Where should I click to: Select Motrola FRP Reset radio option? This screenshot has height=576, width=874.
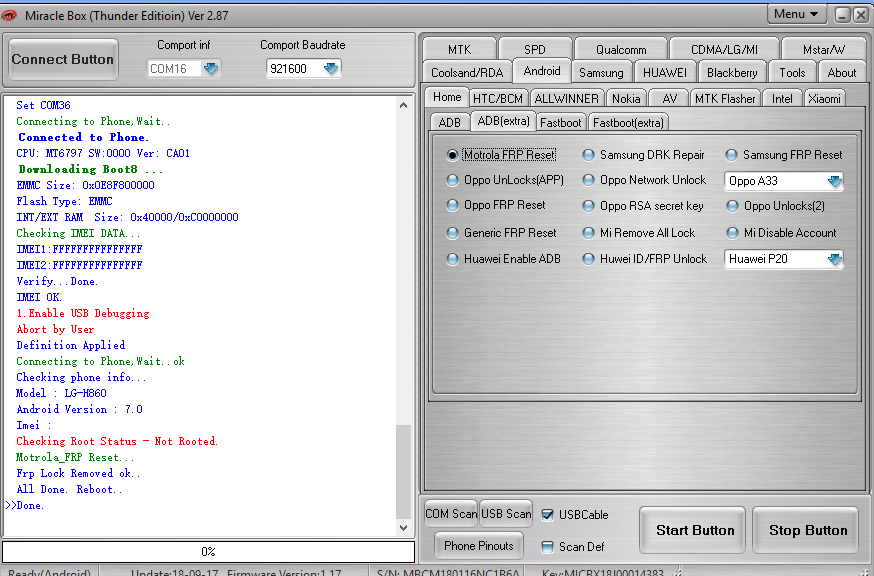point(453,155)
